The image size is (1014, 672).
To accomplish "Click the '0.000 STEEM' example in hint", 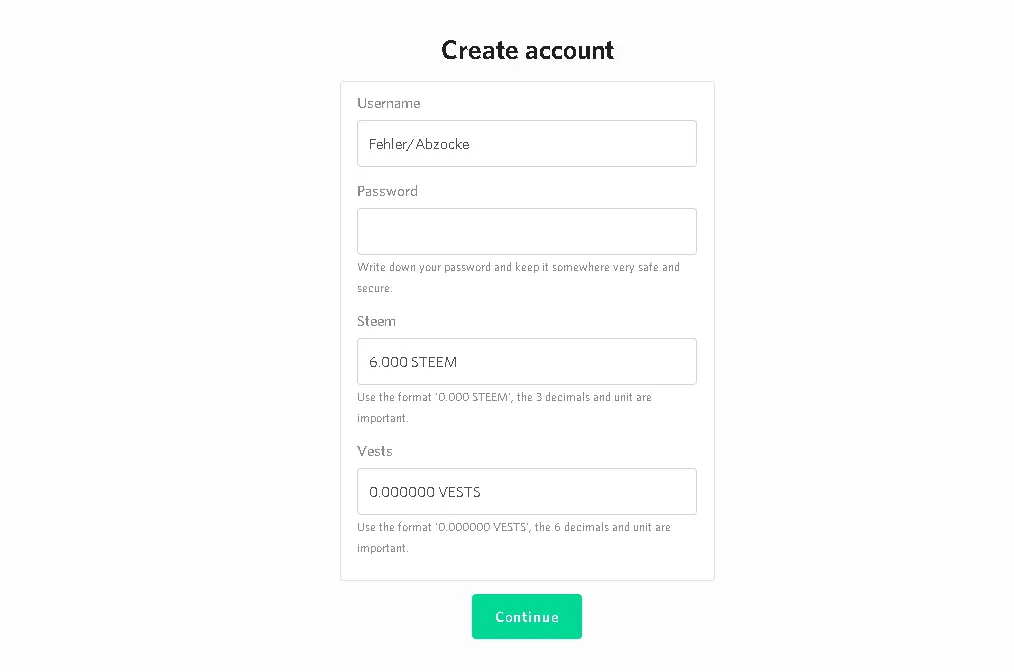I will coord(473,397).
